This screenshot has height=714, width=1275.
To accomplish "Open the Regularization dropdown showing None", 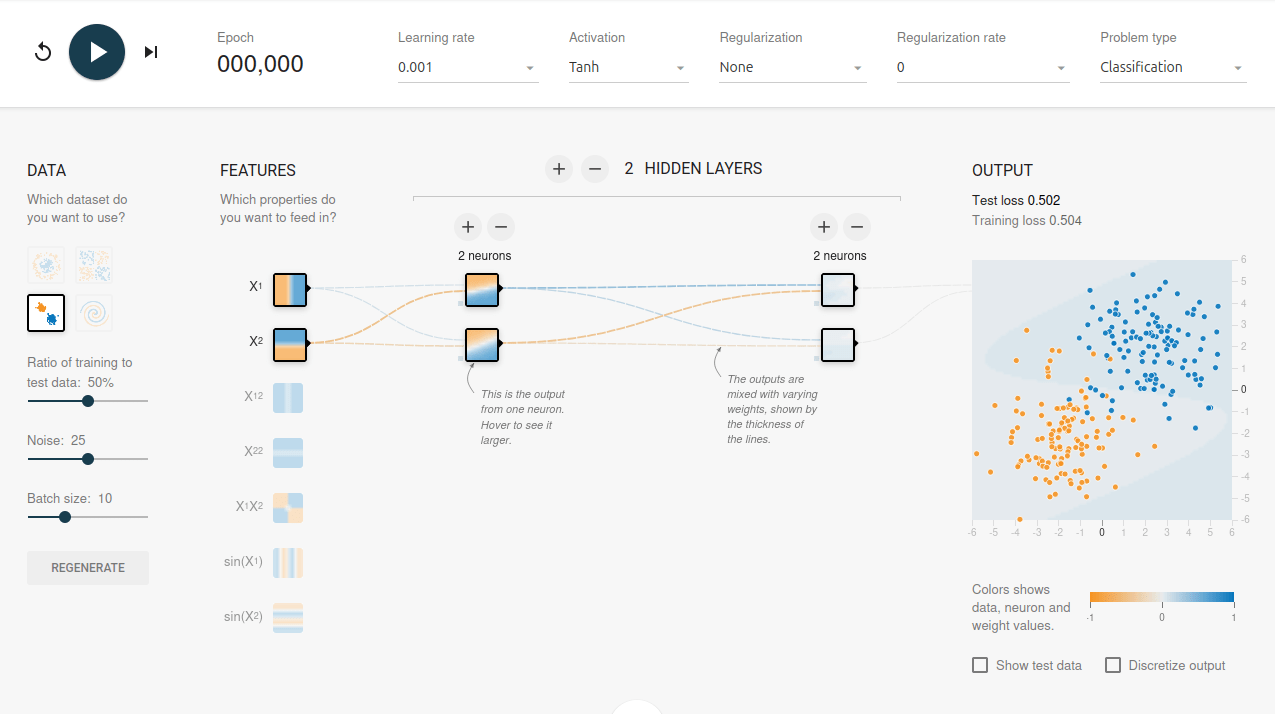I will pyautogui.click(x=793, y=68).
